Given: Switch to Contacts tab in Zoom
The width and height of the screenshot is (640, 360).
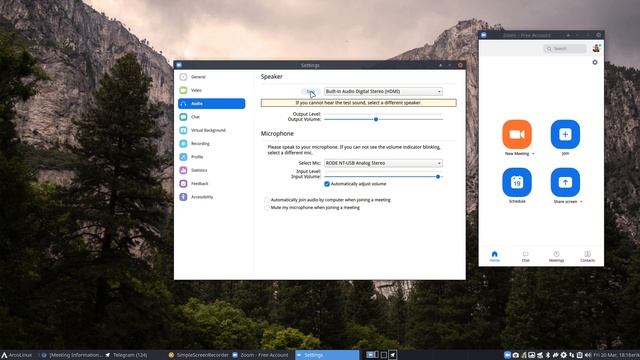Looking at the screenshot, I should click(x=587, y=256).
